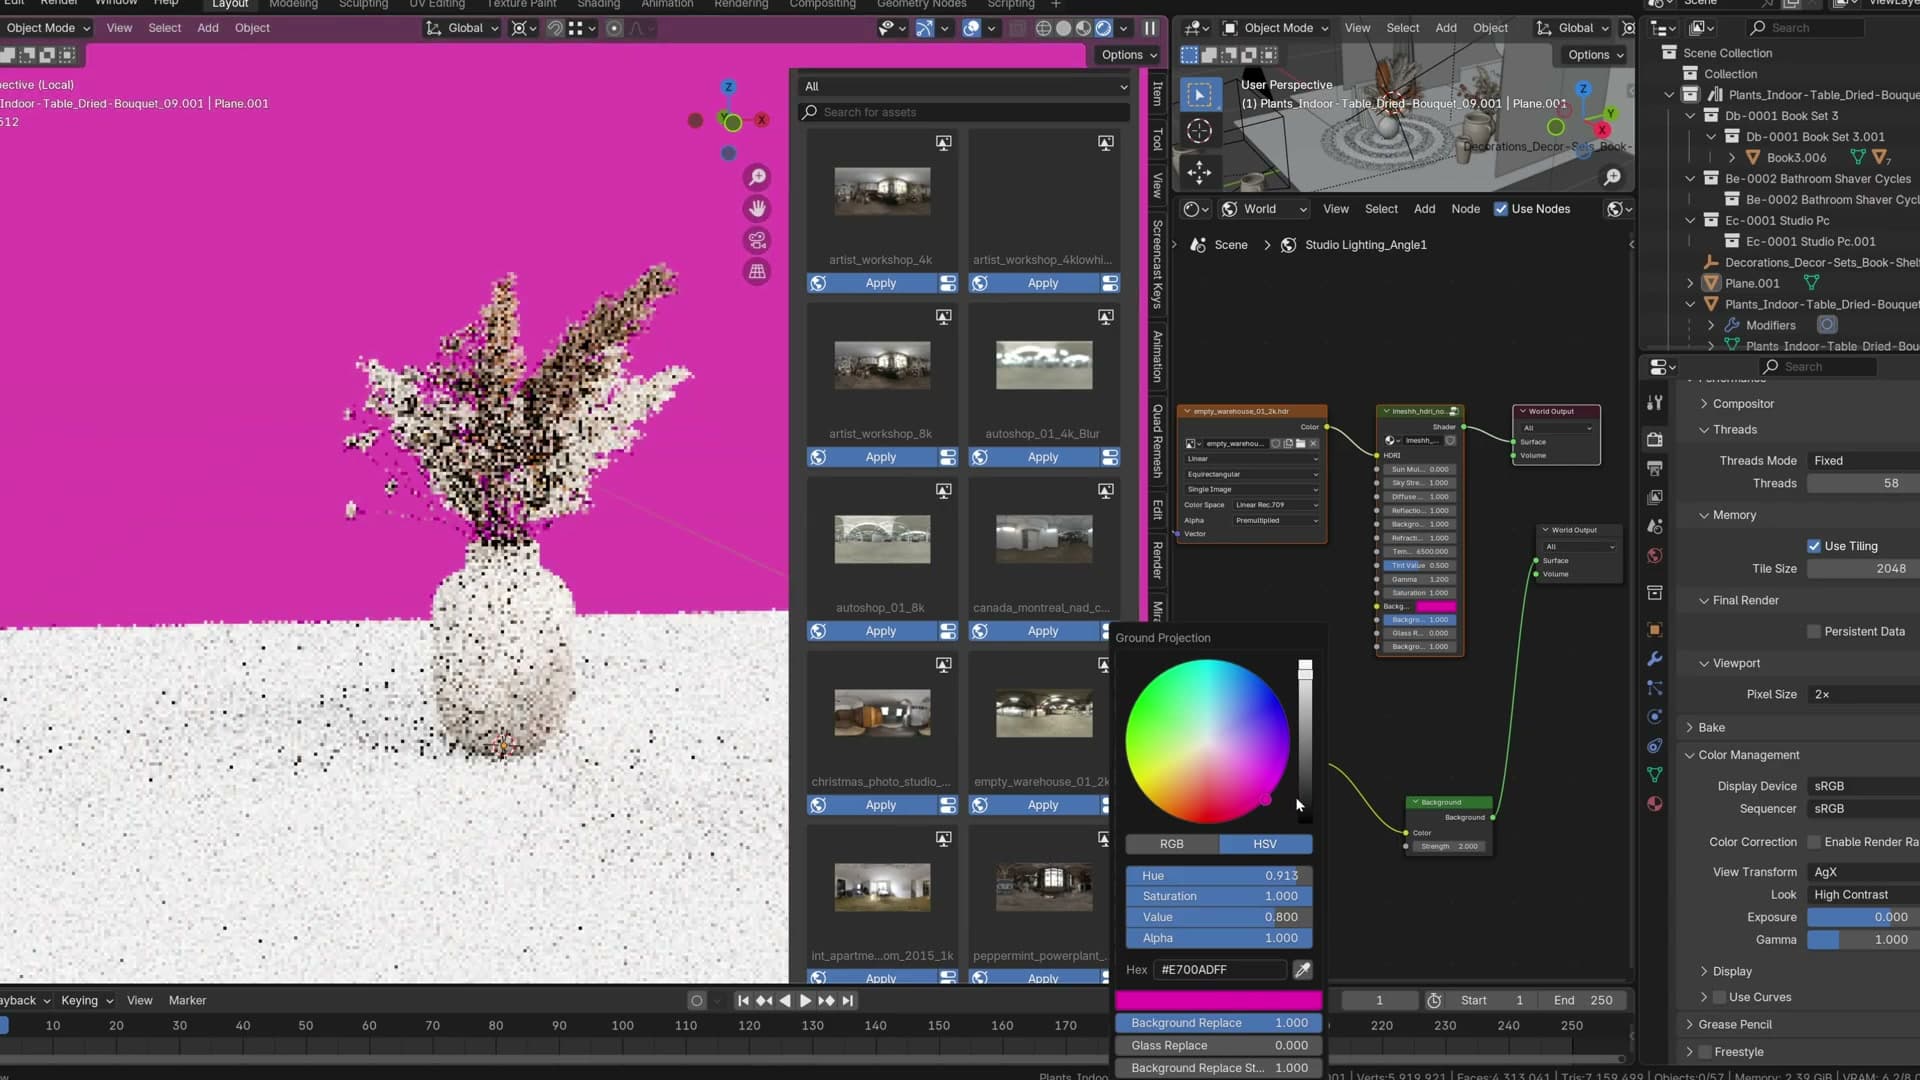This screenshot has height=1080, width=1920.
Task: Zoom the main viewport with the magnifier icon
Action: pyautogui.click(x=757, y=178)
